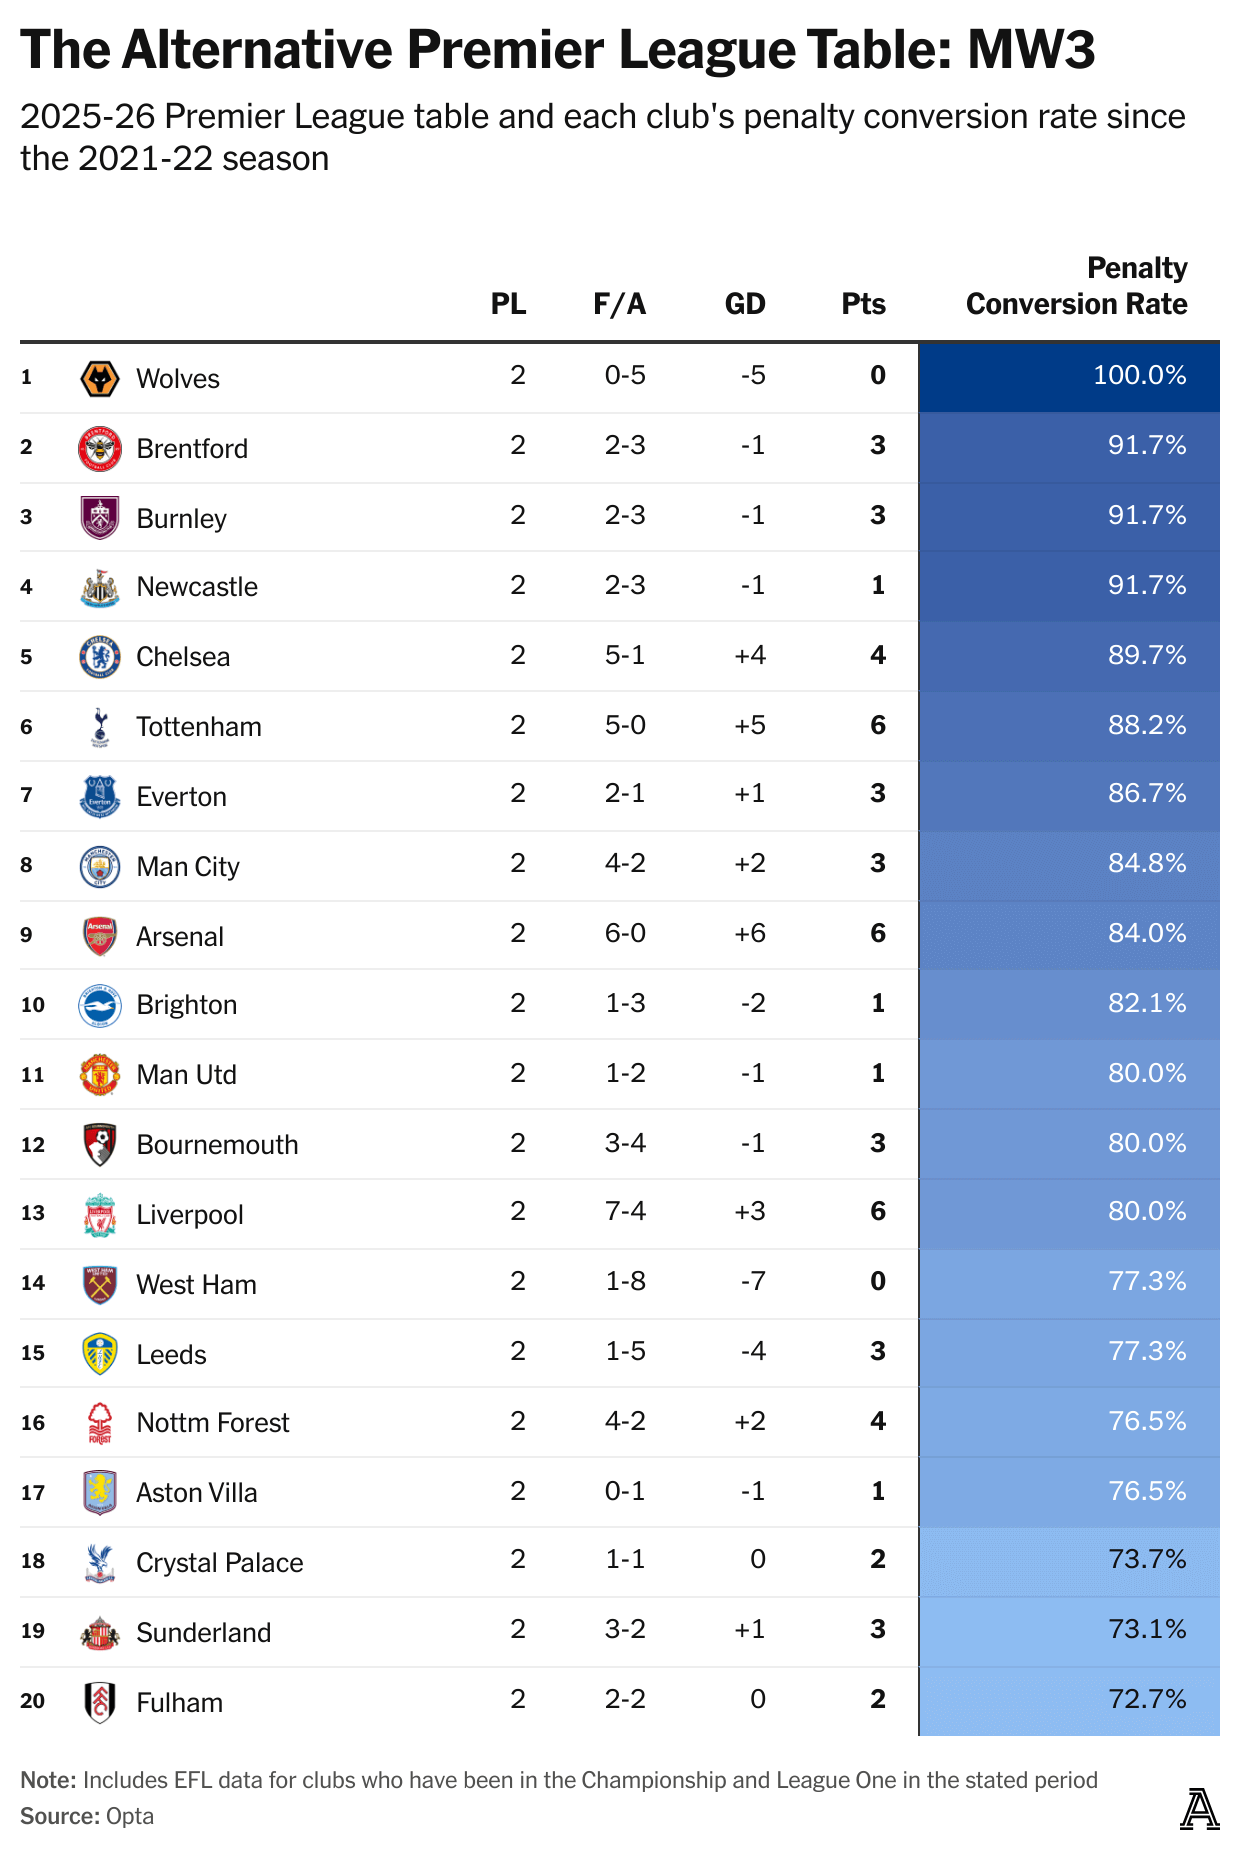
Task: Click the Wolves club crest
Action: coord(100,379)
